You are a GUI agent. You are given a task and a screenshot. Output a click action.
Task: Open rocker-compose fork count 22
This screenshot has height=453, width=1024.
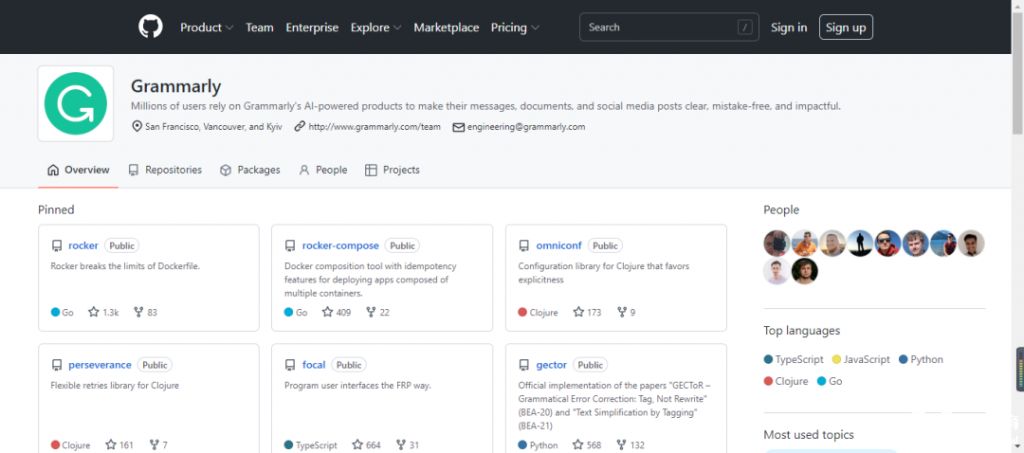(x=377, y=312)
